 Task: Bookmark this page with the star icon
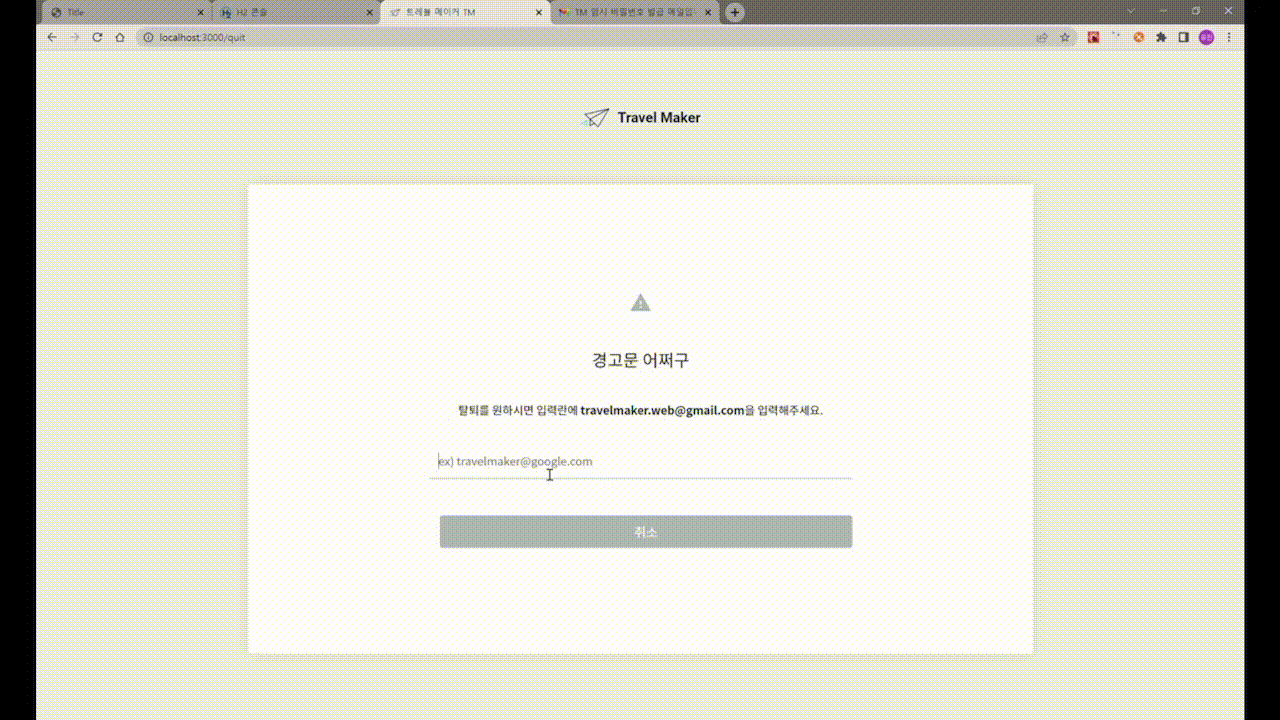tap(1065, 37)
